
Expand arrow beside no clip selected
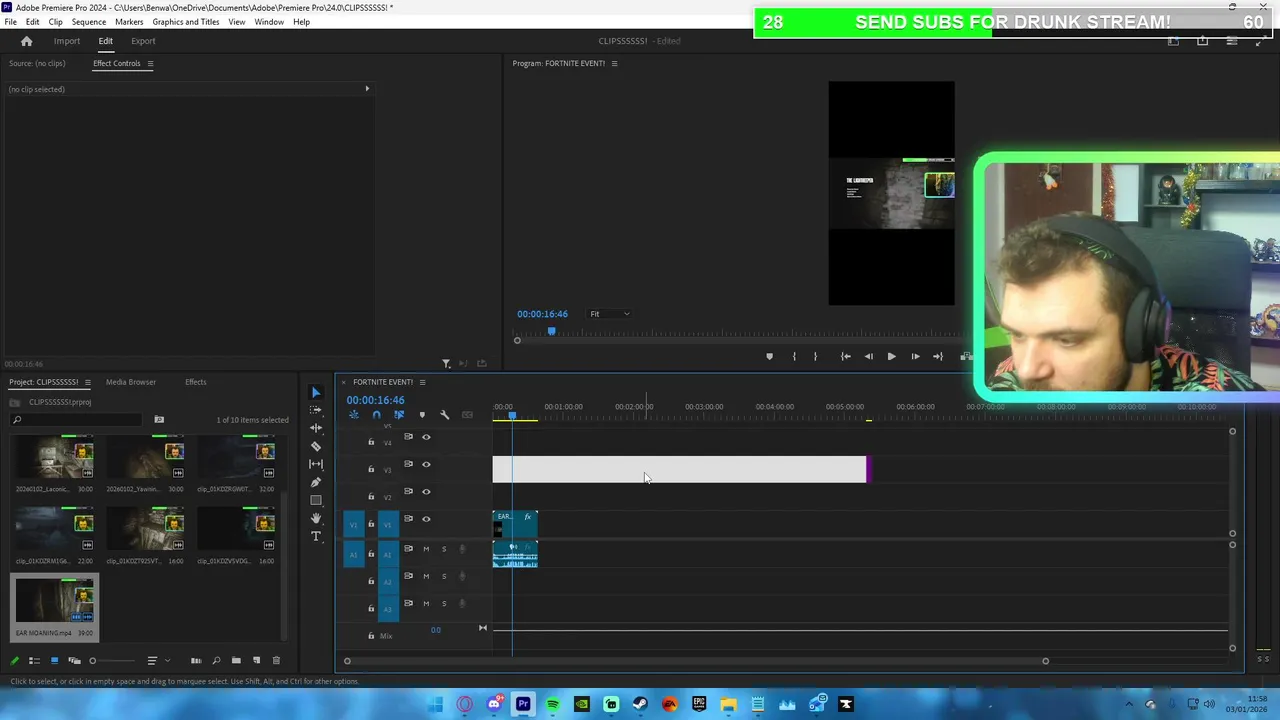[x=367, y=89]
